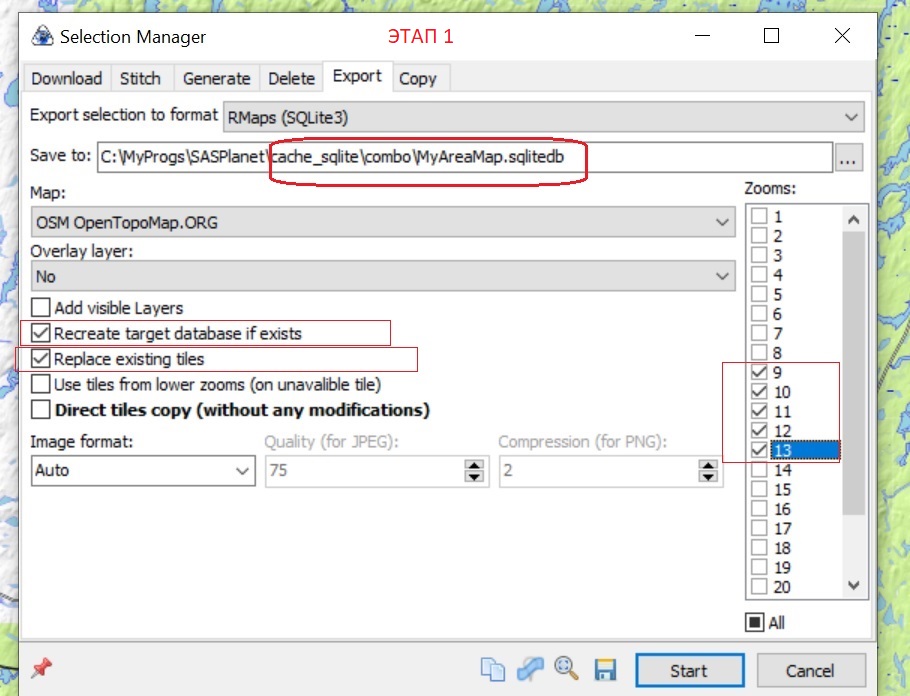Click the Zooms list vertical scrollbar
Viewport: 910px width, 696px height.
click(852, 400)
